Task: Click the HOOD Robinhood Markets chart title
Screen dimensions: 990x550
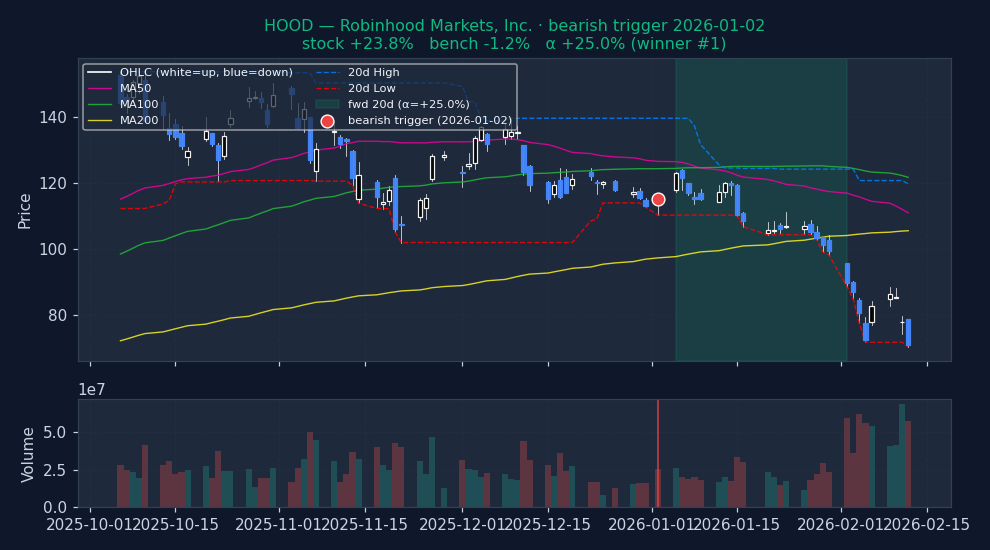Action: (514, 26)
